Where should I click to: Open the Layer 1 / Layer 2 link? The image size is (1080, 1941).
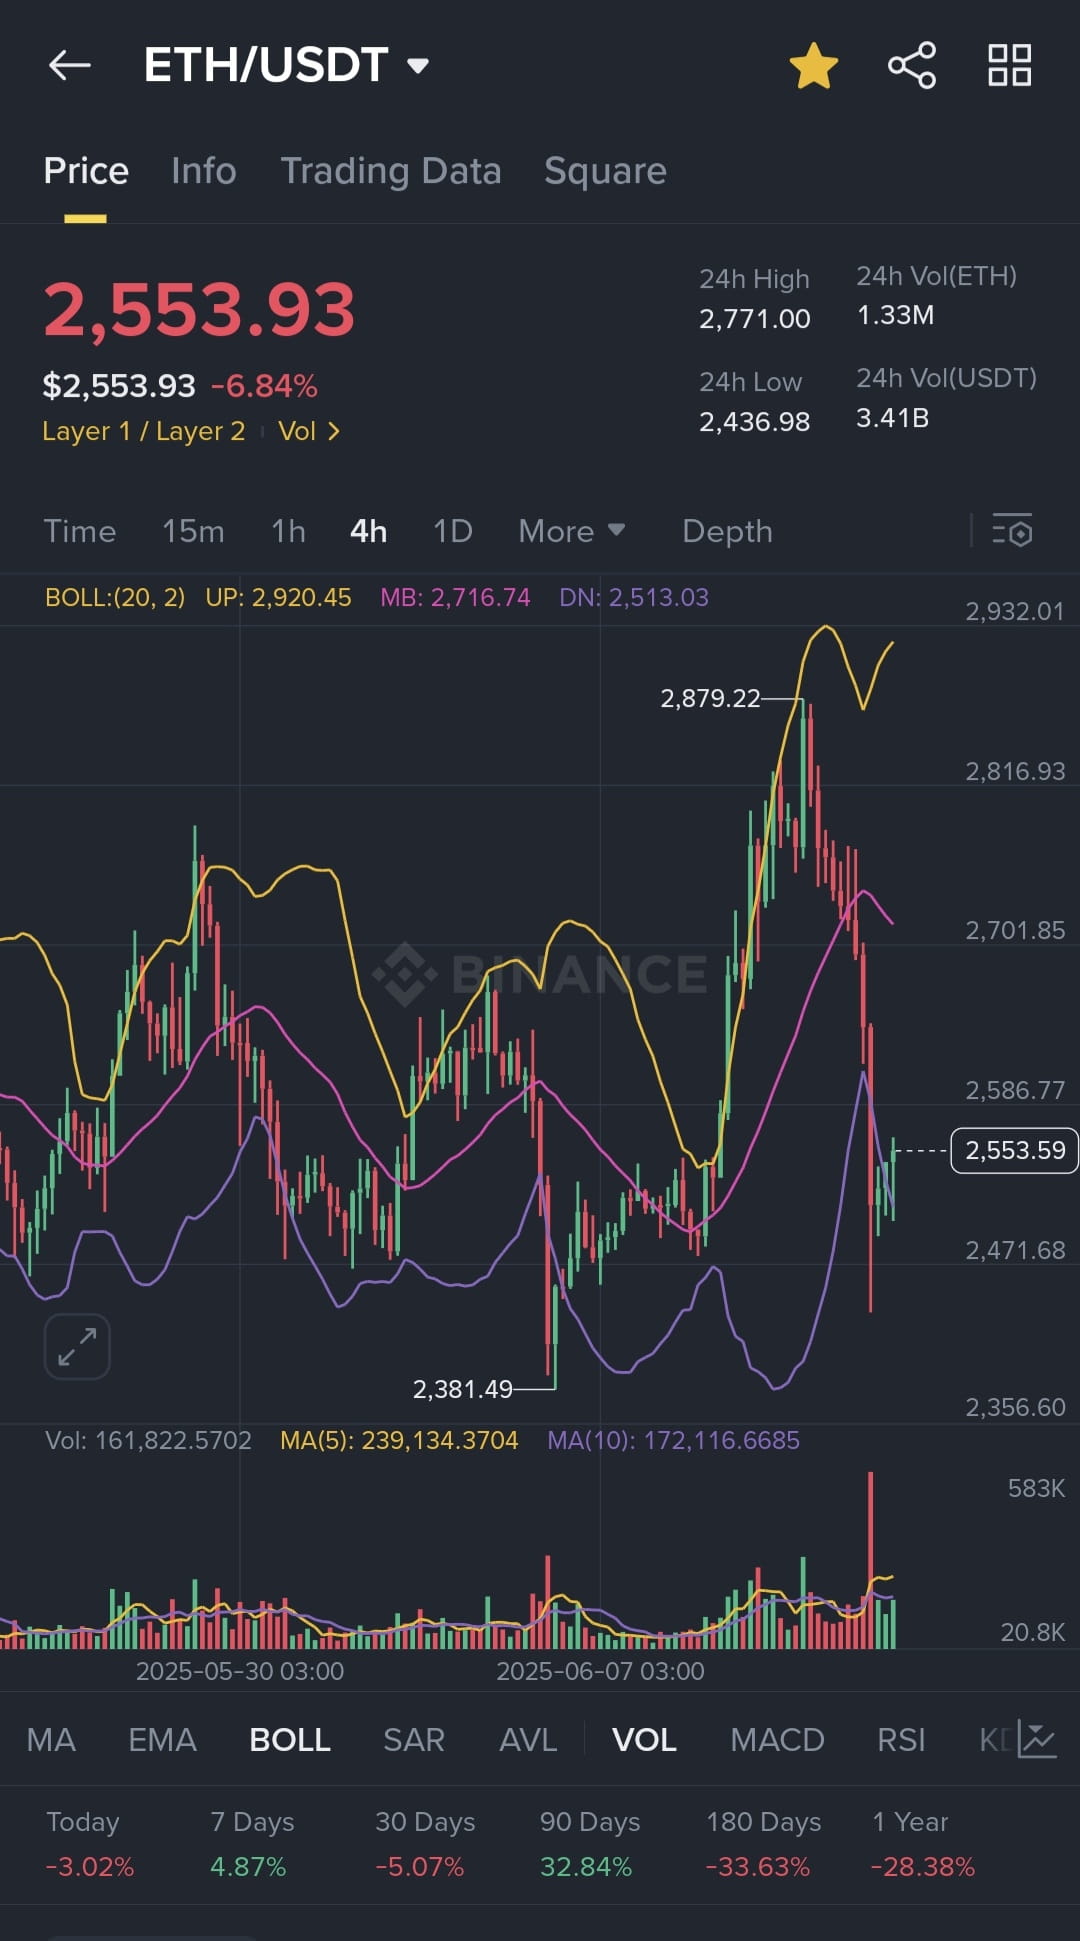[x=144, y=431]
